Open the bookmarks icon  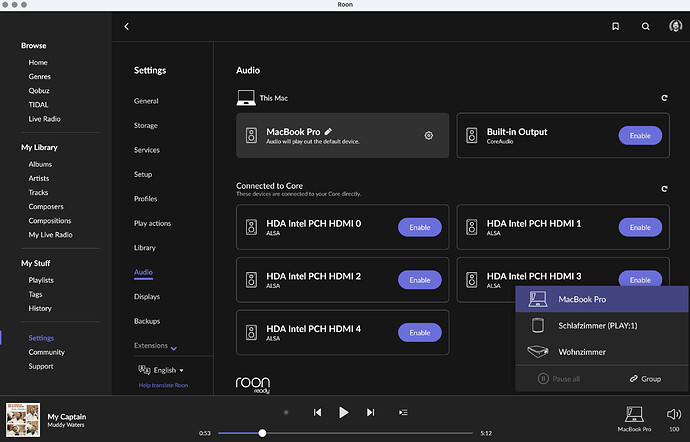[x=616, y=26]
